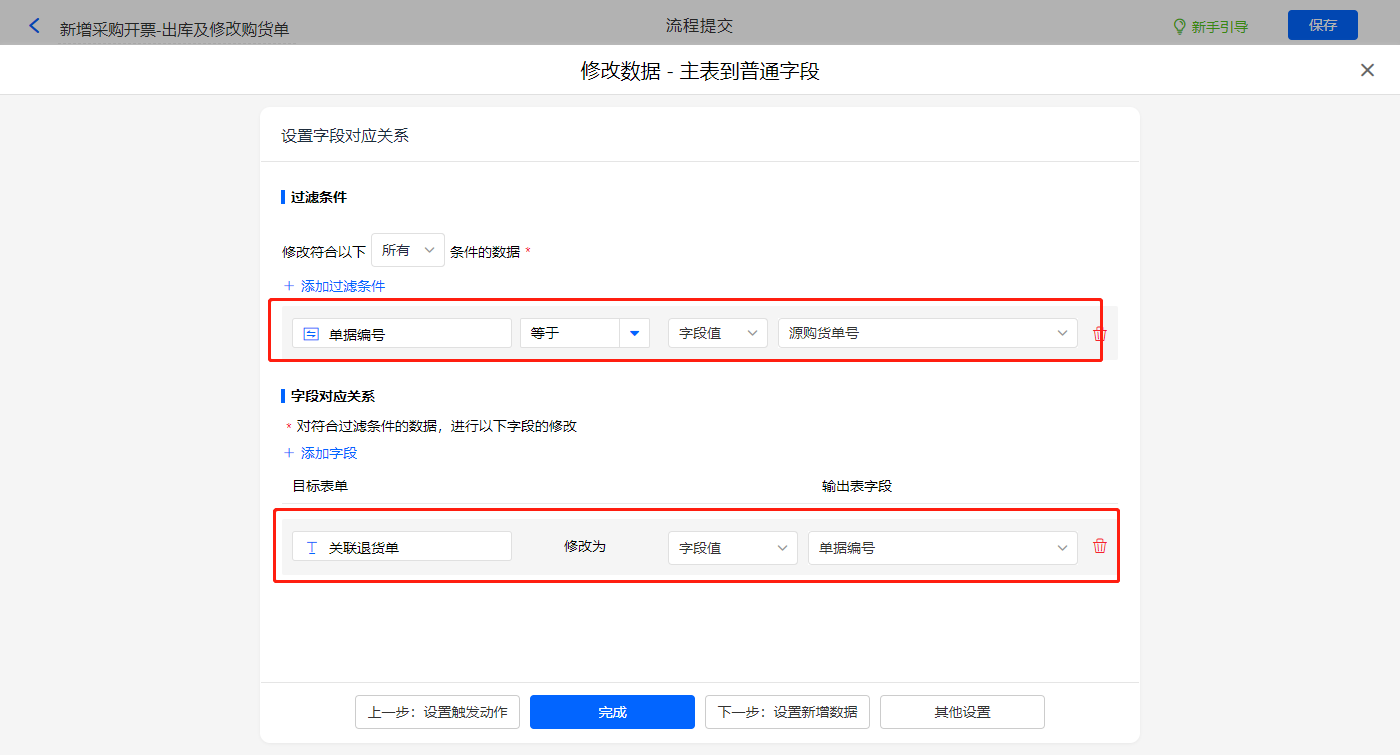Click the back arrow icon
Screen dimensions: 1400x755
point(35,26)
